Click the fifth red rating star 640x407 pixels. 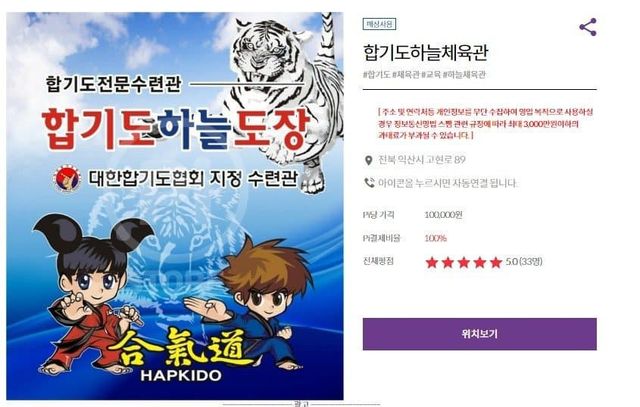pos(496,262)
